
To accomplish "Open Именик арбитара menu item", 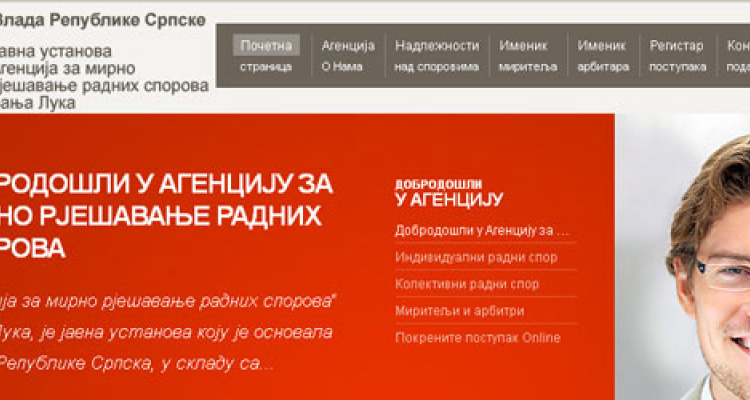I will (603, 56).
